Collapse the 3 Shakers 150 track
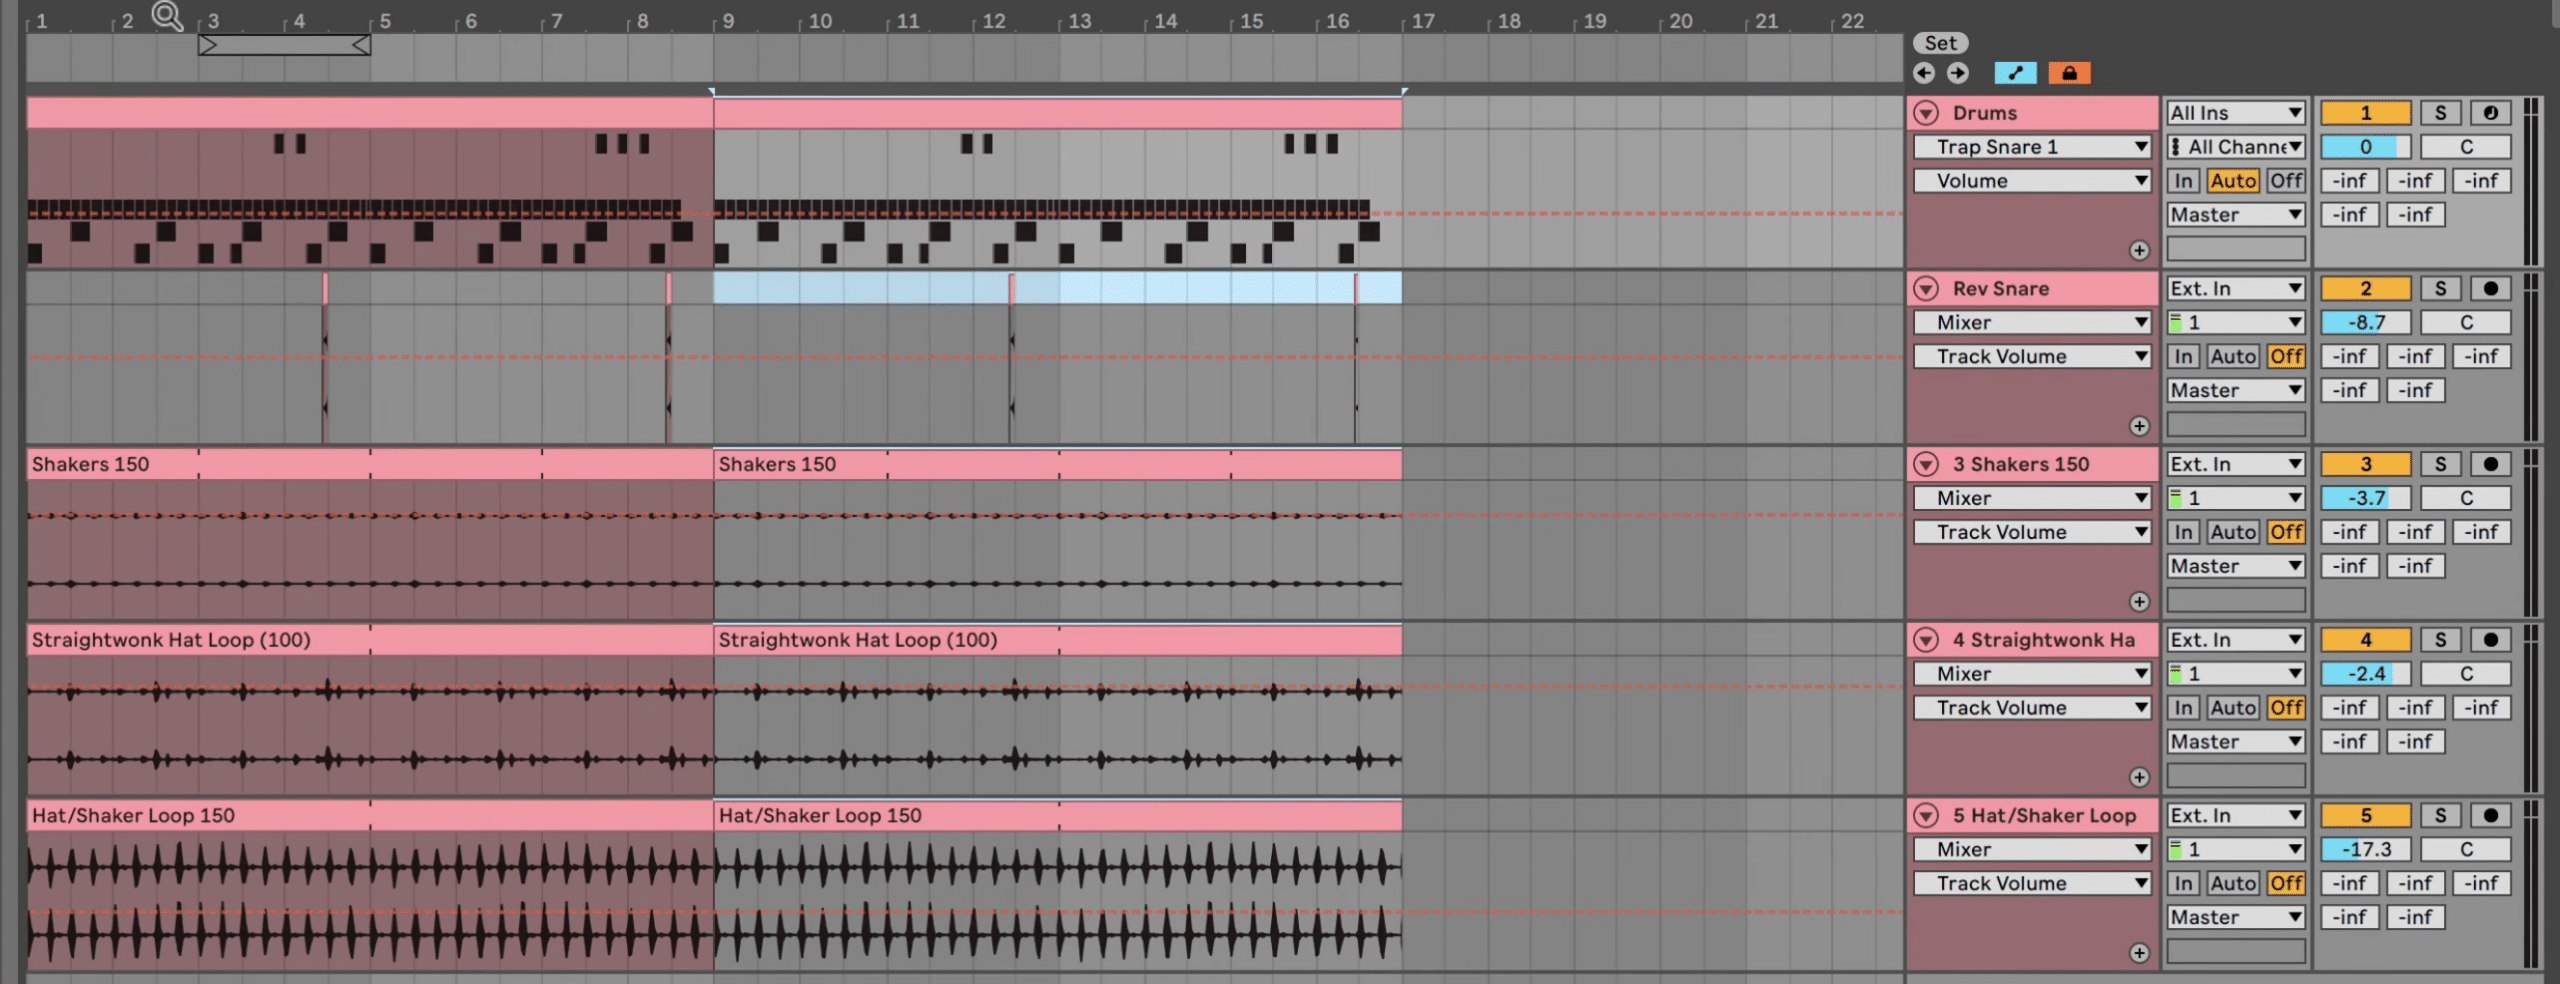Image resolution: width=2560 pixels, height=984 pixels. (x=1926, y=464)
